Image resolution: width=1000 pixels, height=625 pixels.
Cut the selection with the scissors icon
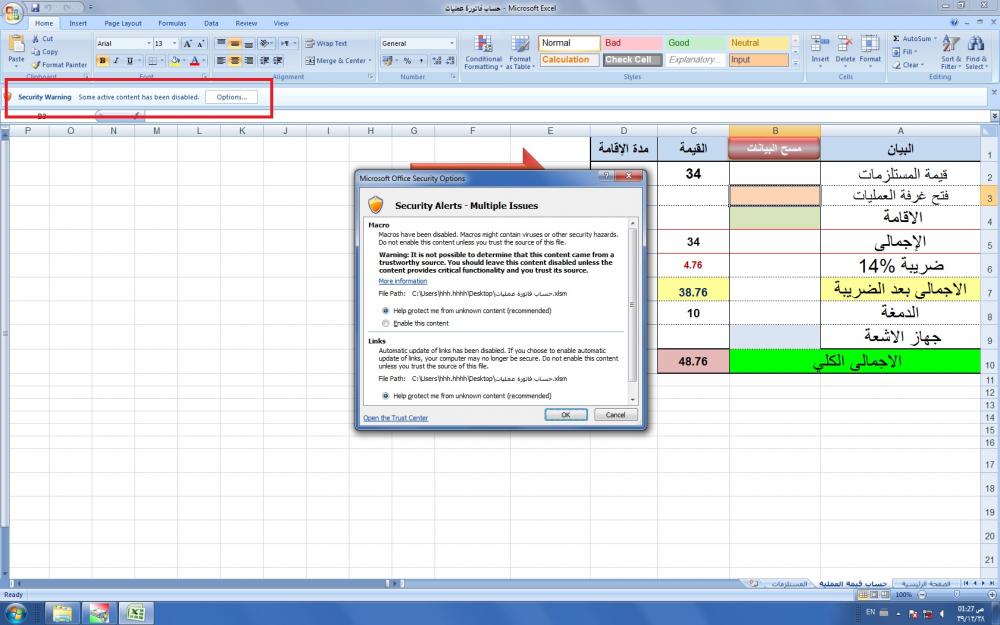coord(36,39)
